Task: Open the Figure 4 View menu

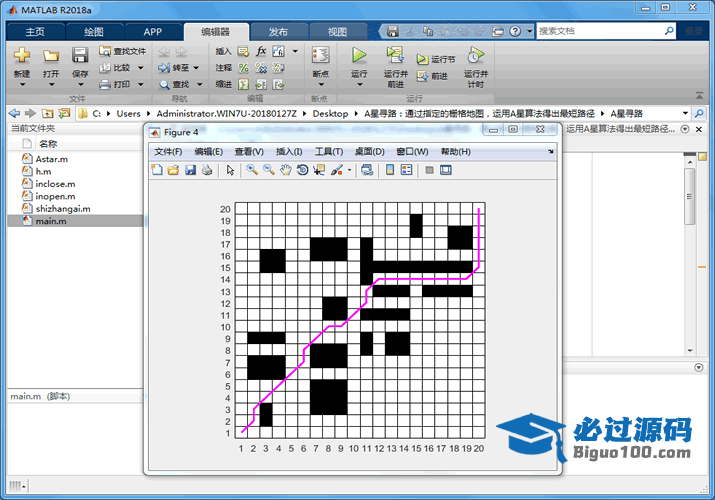Action: tap(249, 152)
